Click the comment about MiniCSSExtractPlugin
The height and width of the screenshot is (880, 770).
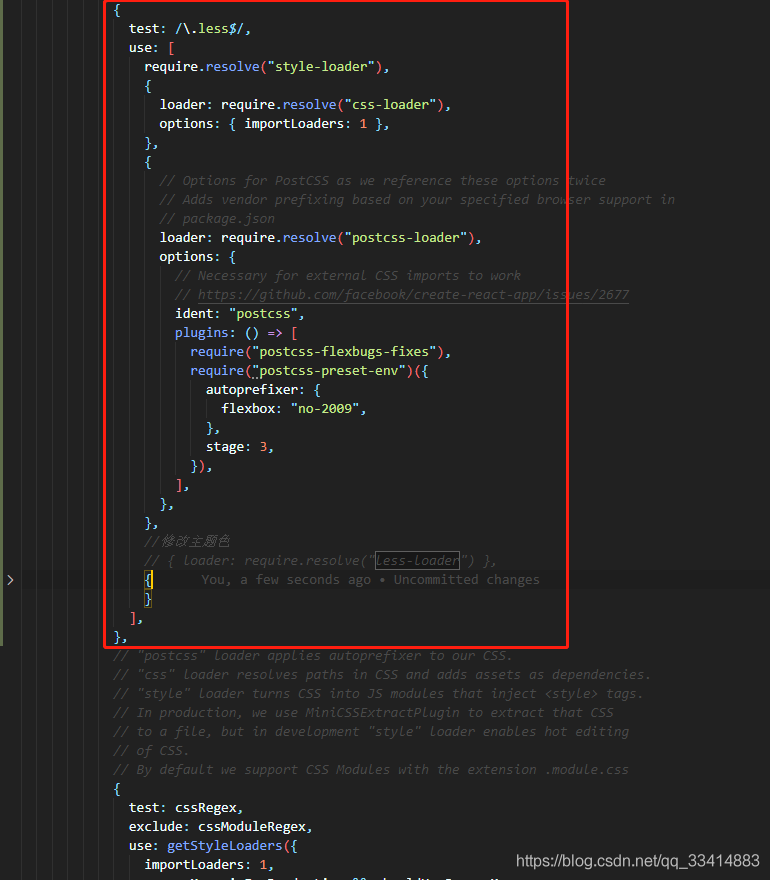(x=363, y=713)
